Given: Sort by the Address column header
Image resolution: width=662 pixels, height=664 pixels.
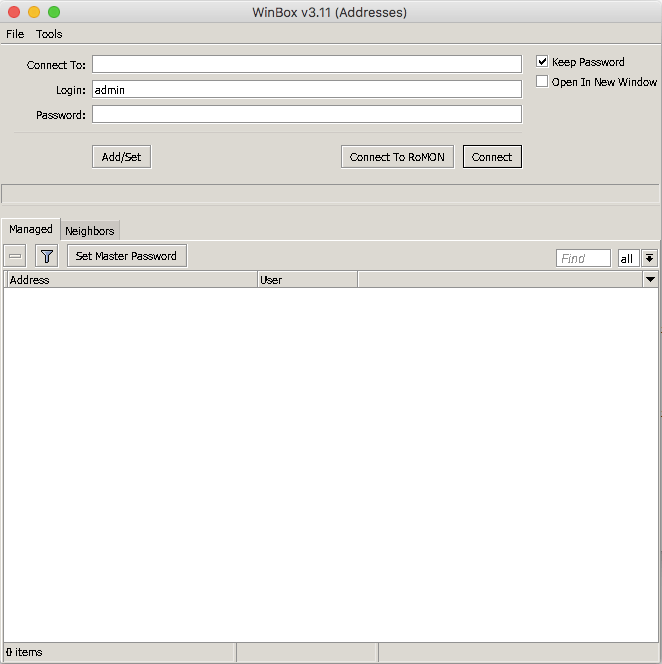Looking at the screenshot, I should (132, 279).
